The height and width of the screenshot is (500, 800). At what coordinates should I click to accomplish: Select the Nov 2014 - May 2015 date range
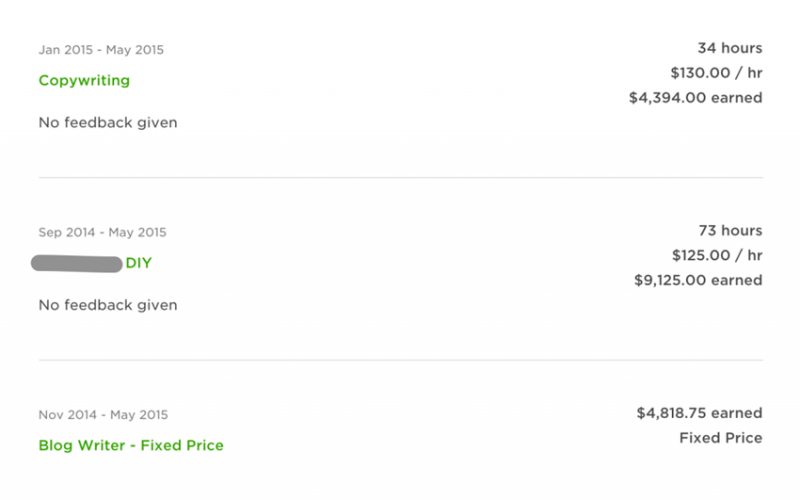pos(103,414)
